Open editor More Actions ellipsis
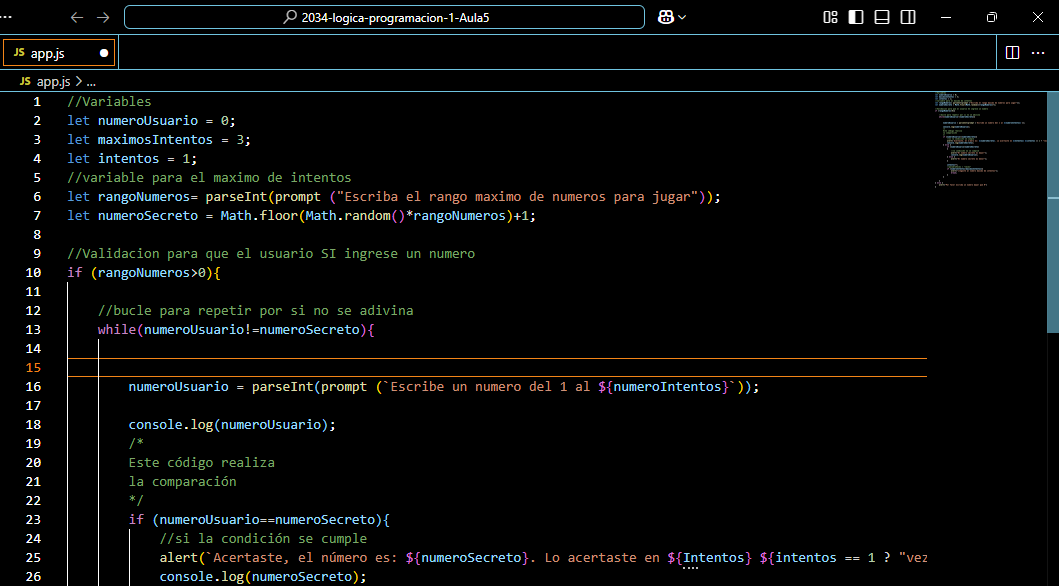1059x586 pixels. tap(1038, 53)
